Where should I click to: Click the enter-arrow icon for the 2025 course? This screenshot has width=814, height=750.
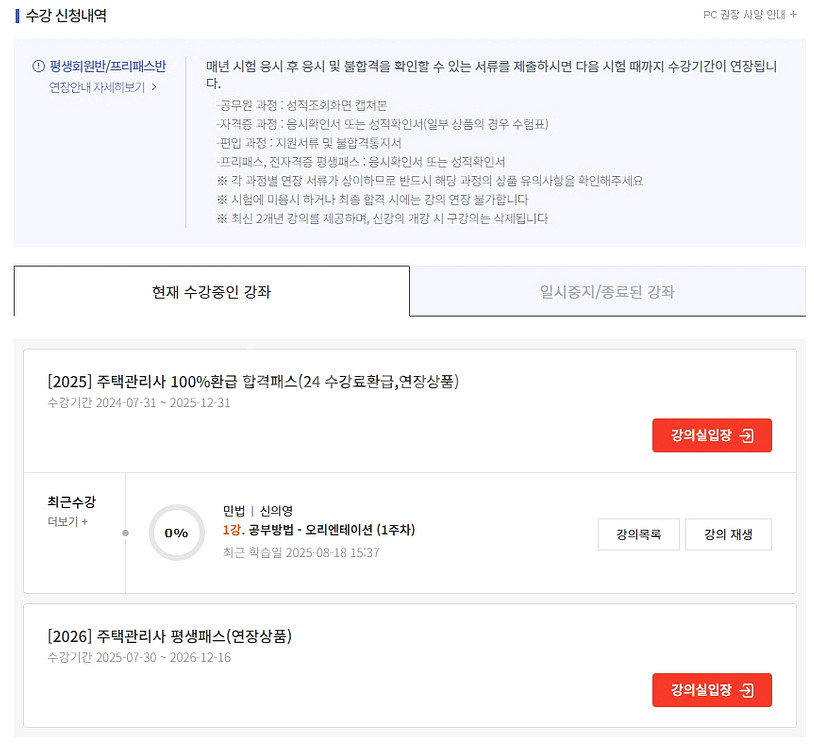click(746, 435)
